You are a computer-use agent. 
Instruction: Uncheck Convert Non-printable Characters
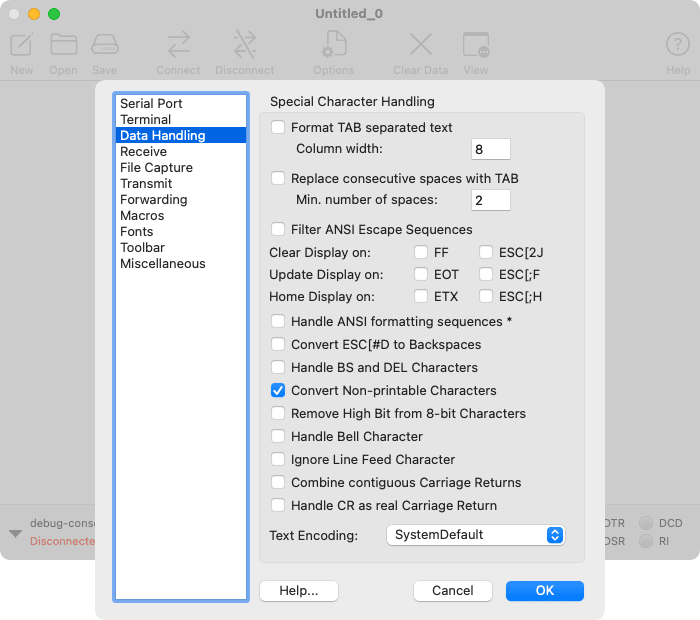[278, 391]
